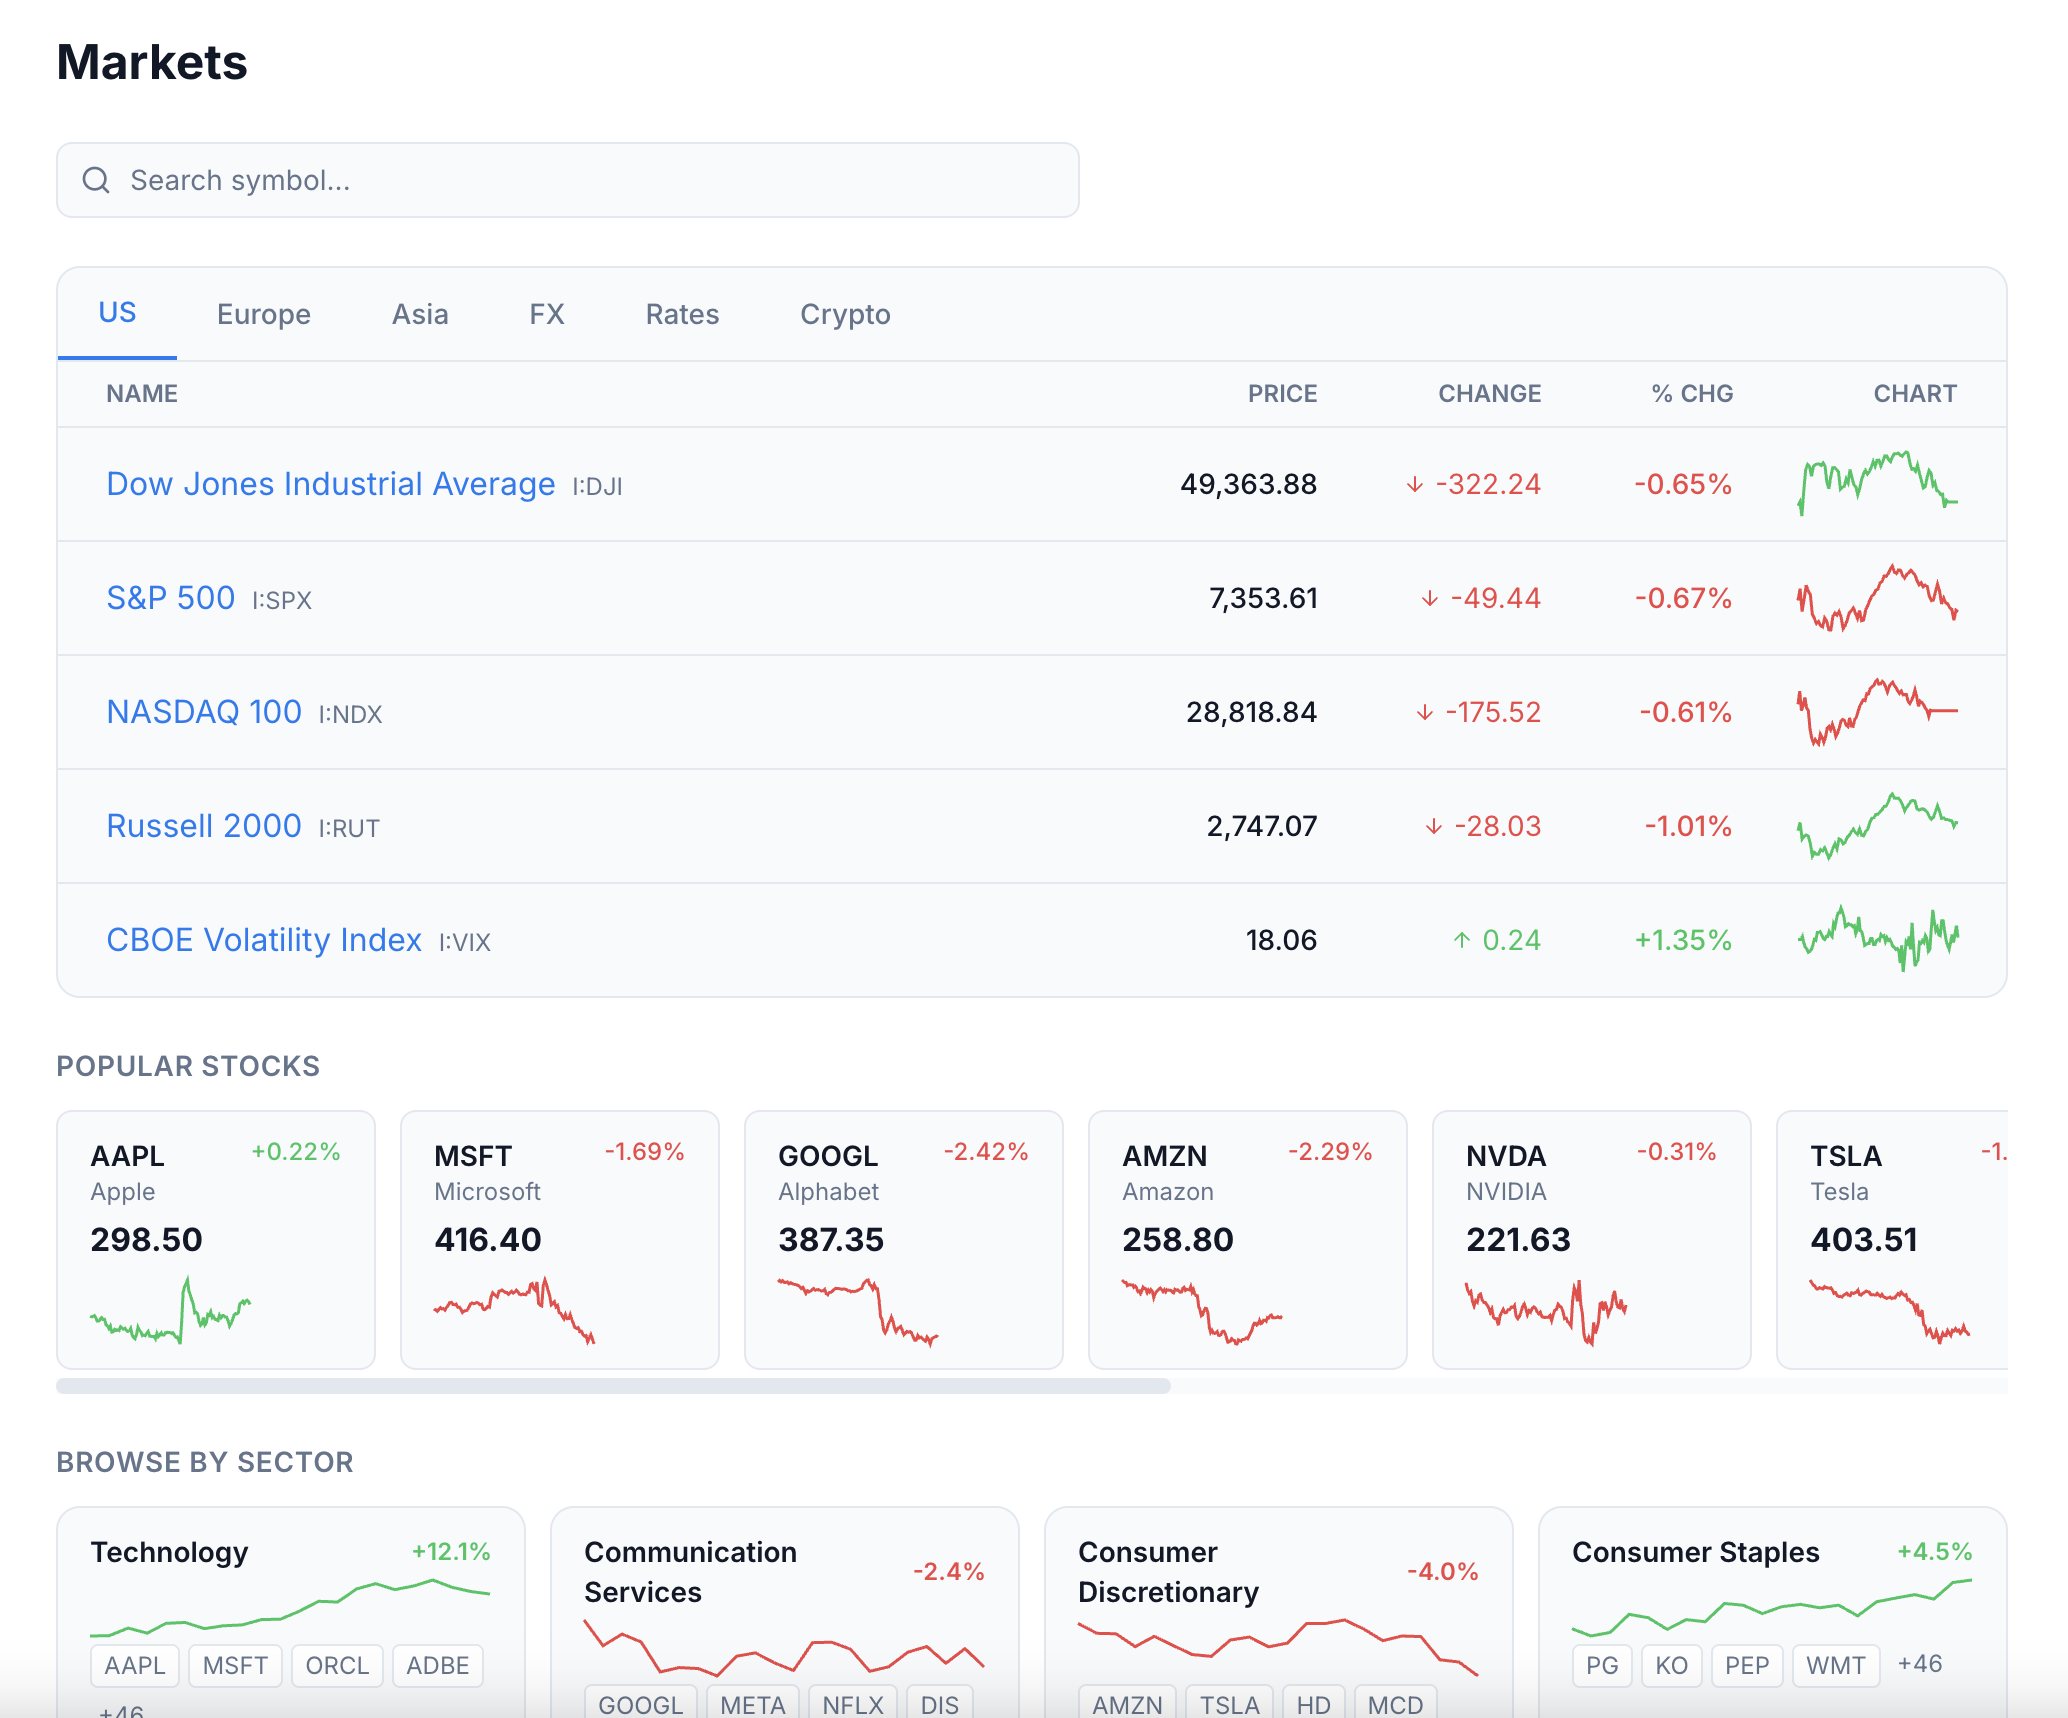
Task: Open the Consumer Discretionary sector title
Action: tap(1168, 1572)
